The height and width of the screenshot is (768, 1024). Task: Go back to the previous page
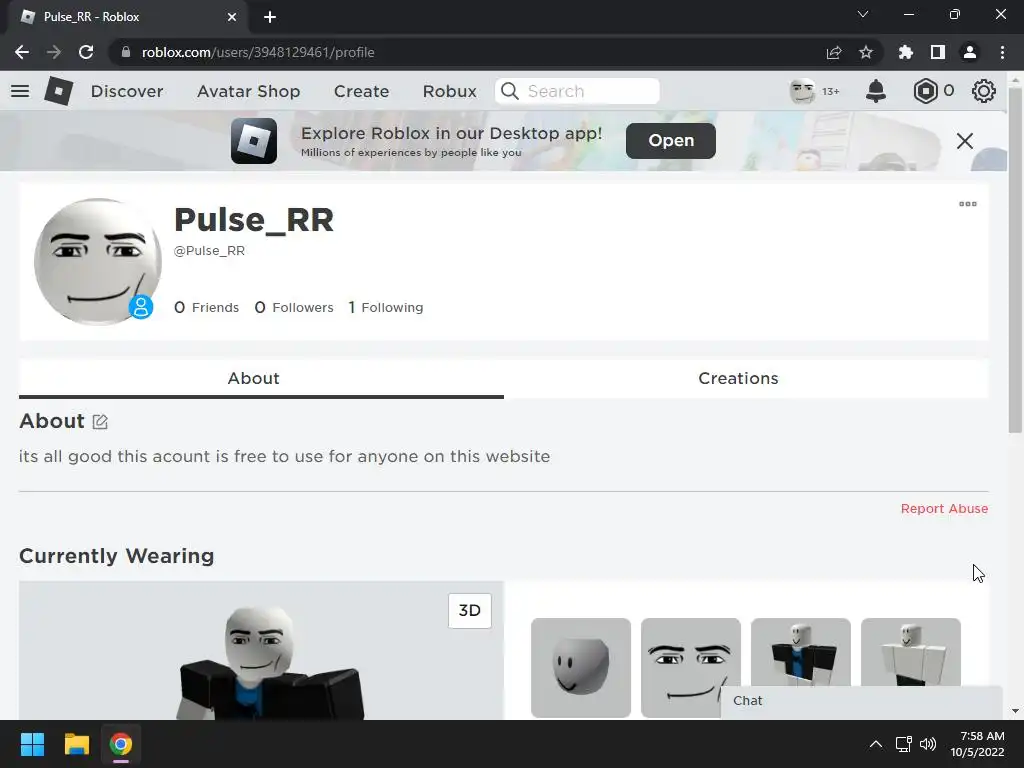pos(22,52)
